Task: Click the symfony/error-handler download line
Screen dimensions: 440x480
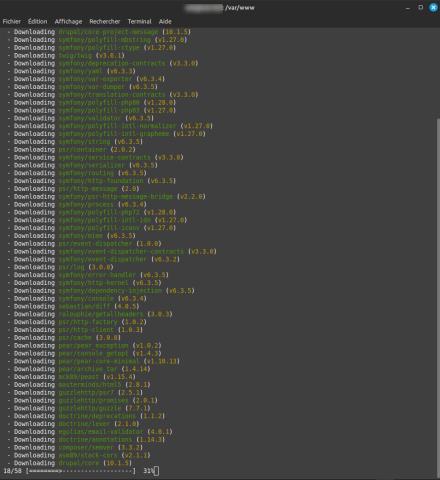Action: pyautogui.click(x=88, y=275)
